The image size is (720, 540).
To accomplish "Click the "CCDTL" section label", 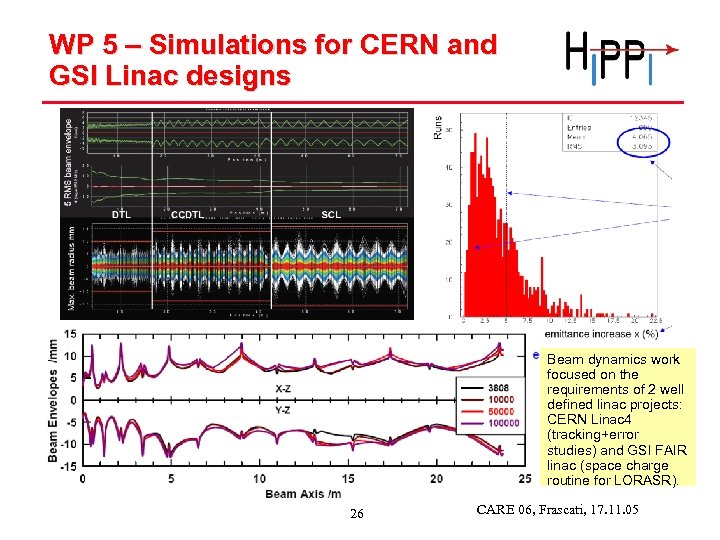I will [187, 215].
